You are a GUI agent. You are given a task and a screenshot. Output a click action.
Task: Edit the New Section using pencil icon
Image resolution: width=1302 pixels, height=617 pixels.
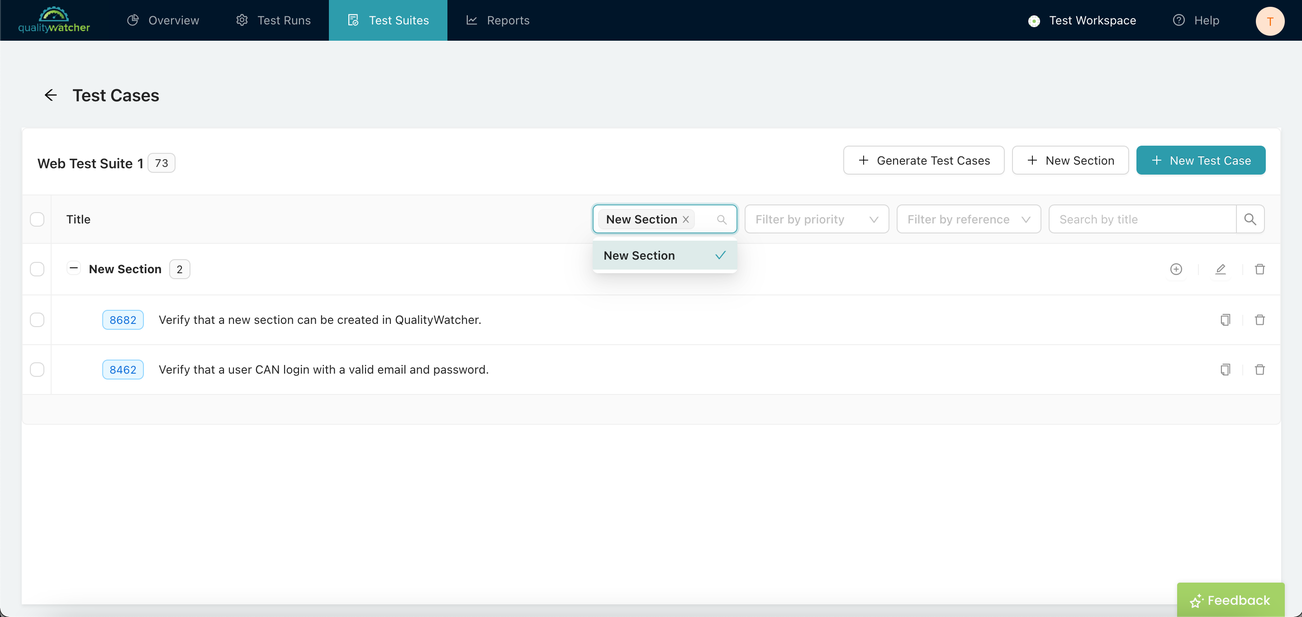pos(1220,269)
